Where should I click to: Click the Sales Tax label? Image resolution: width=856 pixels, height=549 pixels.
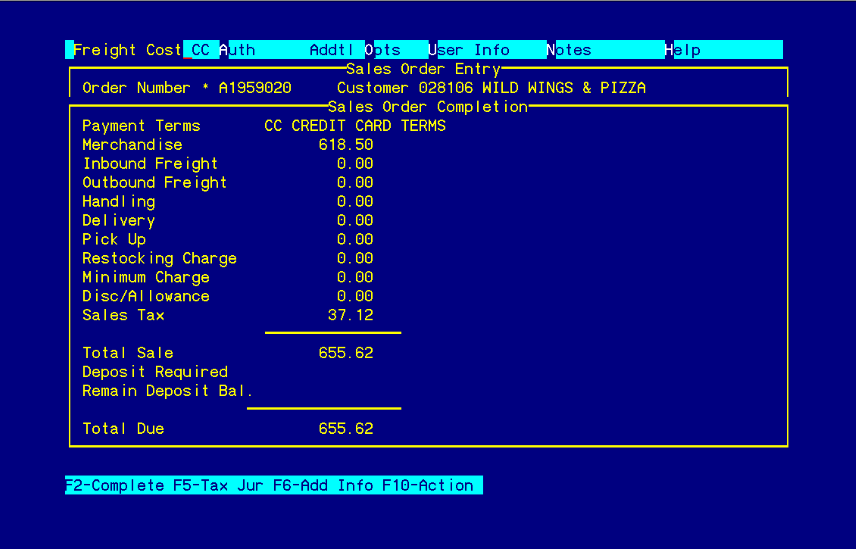123,315
